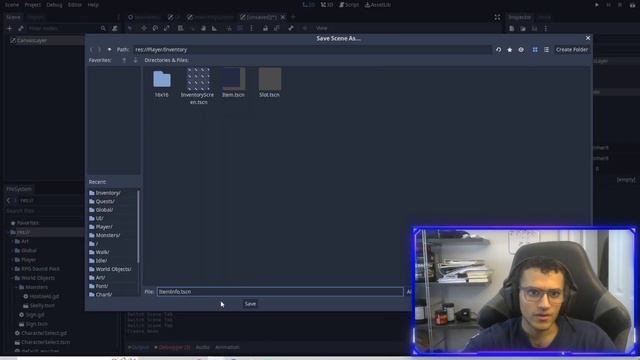
Task: Select the Slot.tscn file thumbnail
Action: [269, 83]
